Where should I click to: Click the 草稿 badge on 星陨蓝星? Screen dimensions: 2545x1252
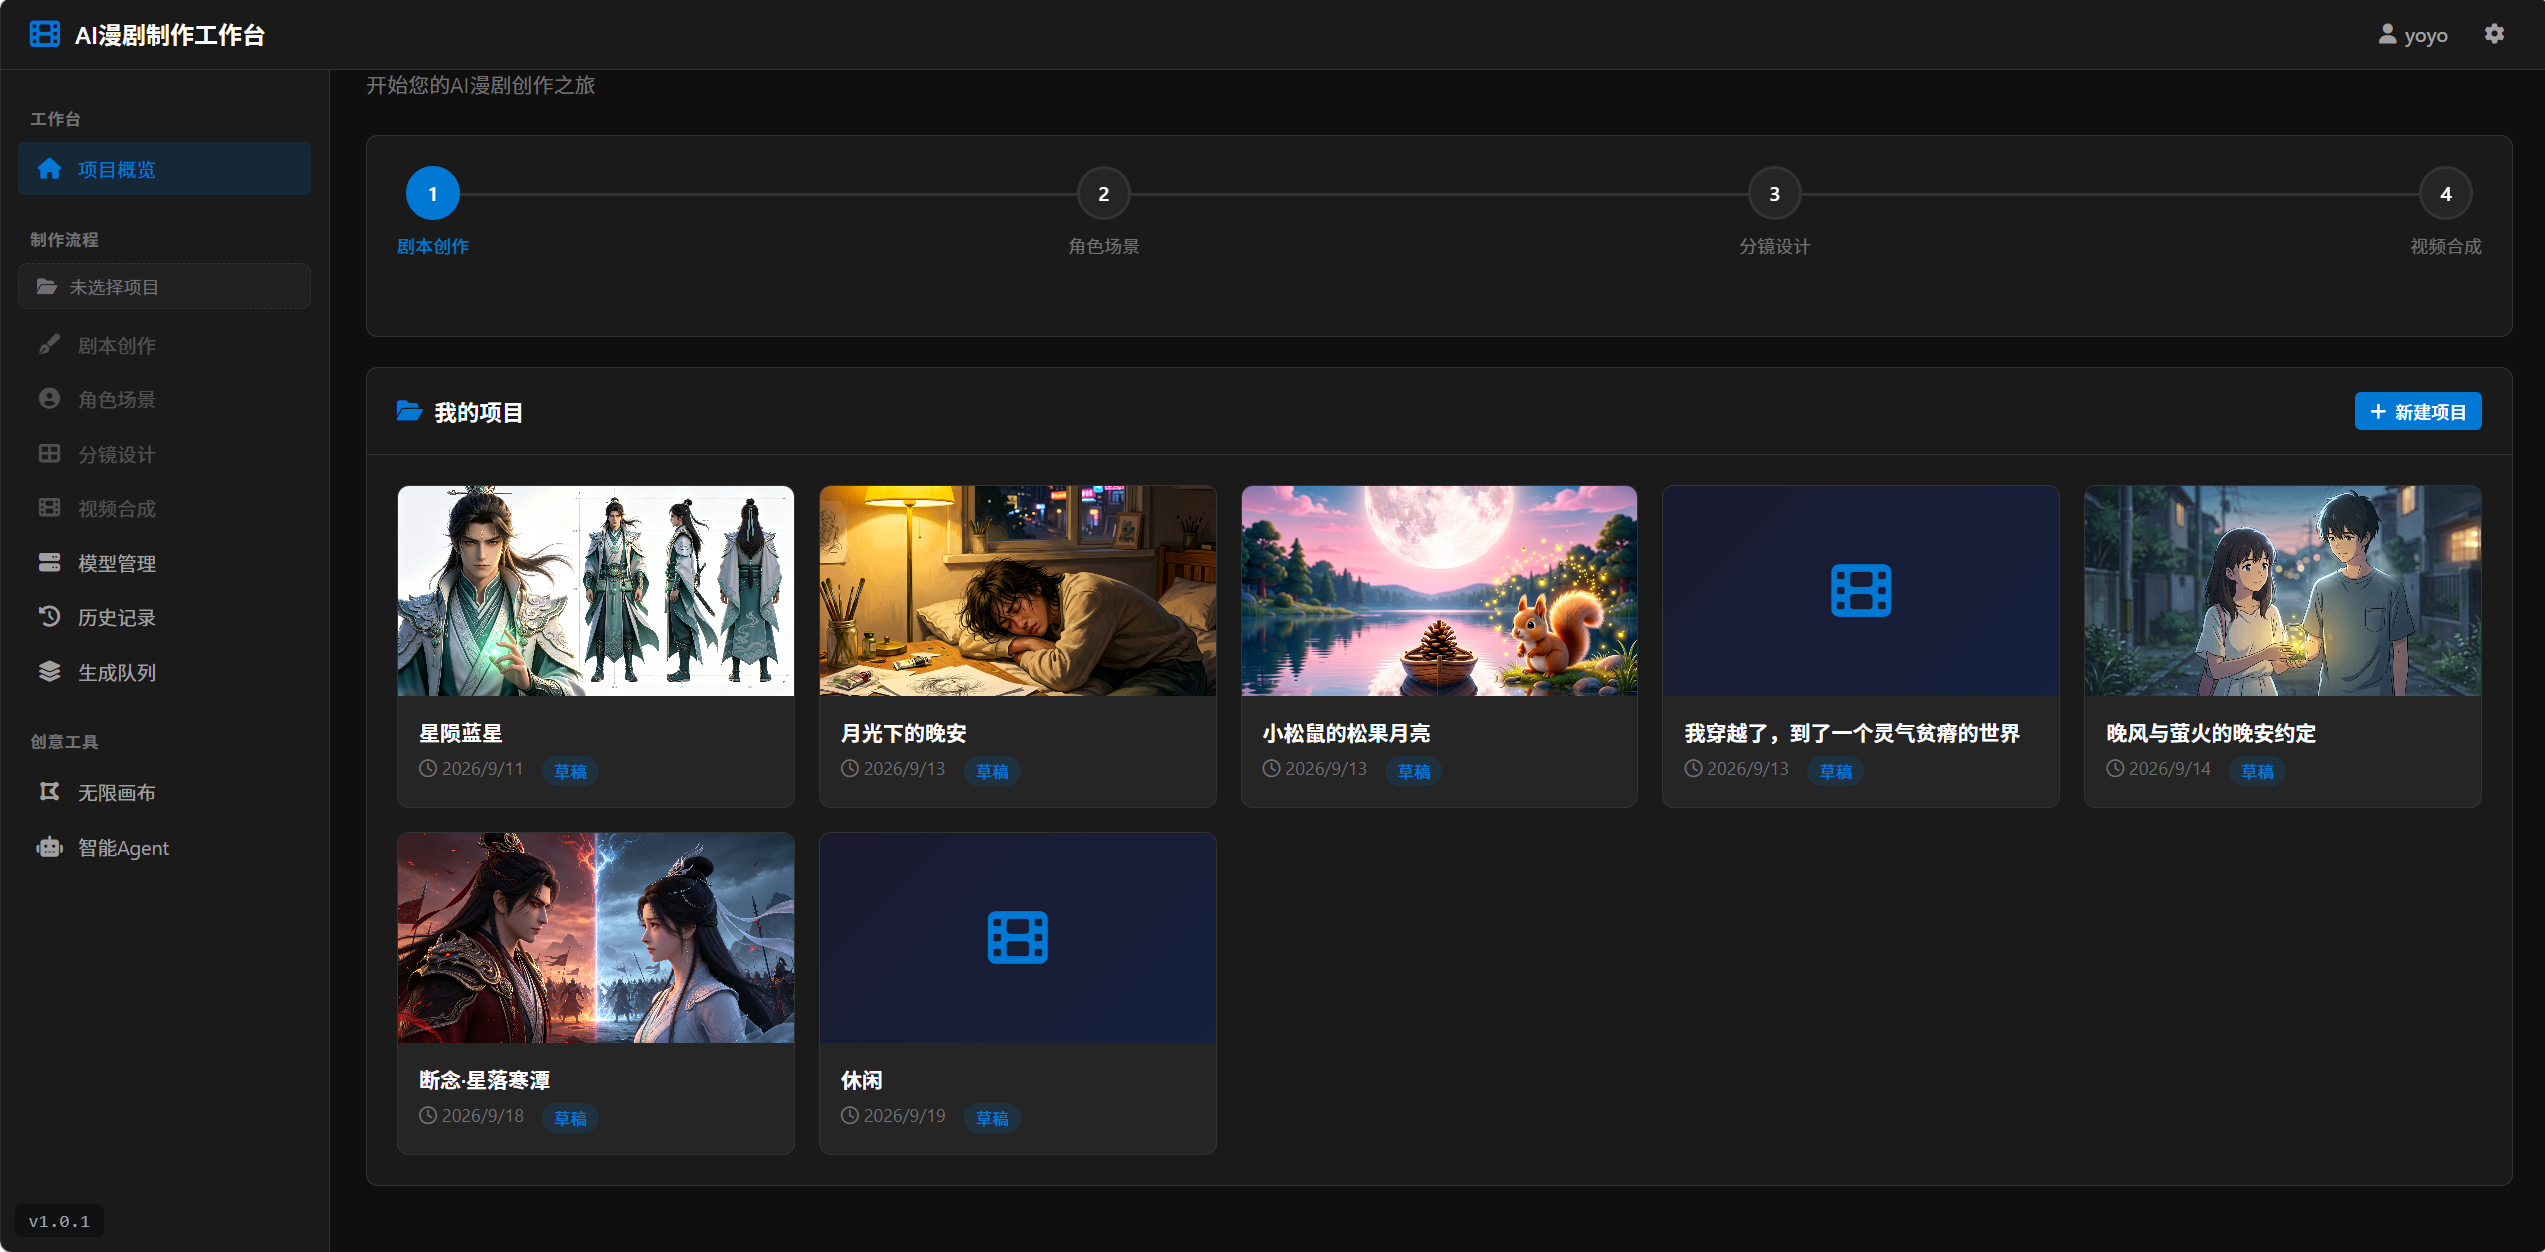[x=570, y=771]
